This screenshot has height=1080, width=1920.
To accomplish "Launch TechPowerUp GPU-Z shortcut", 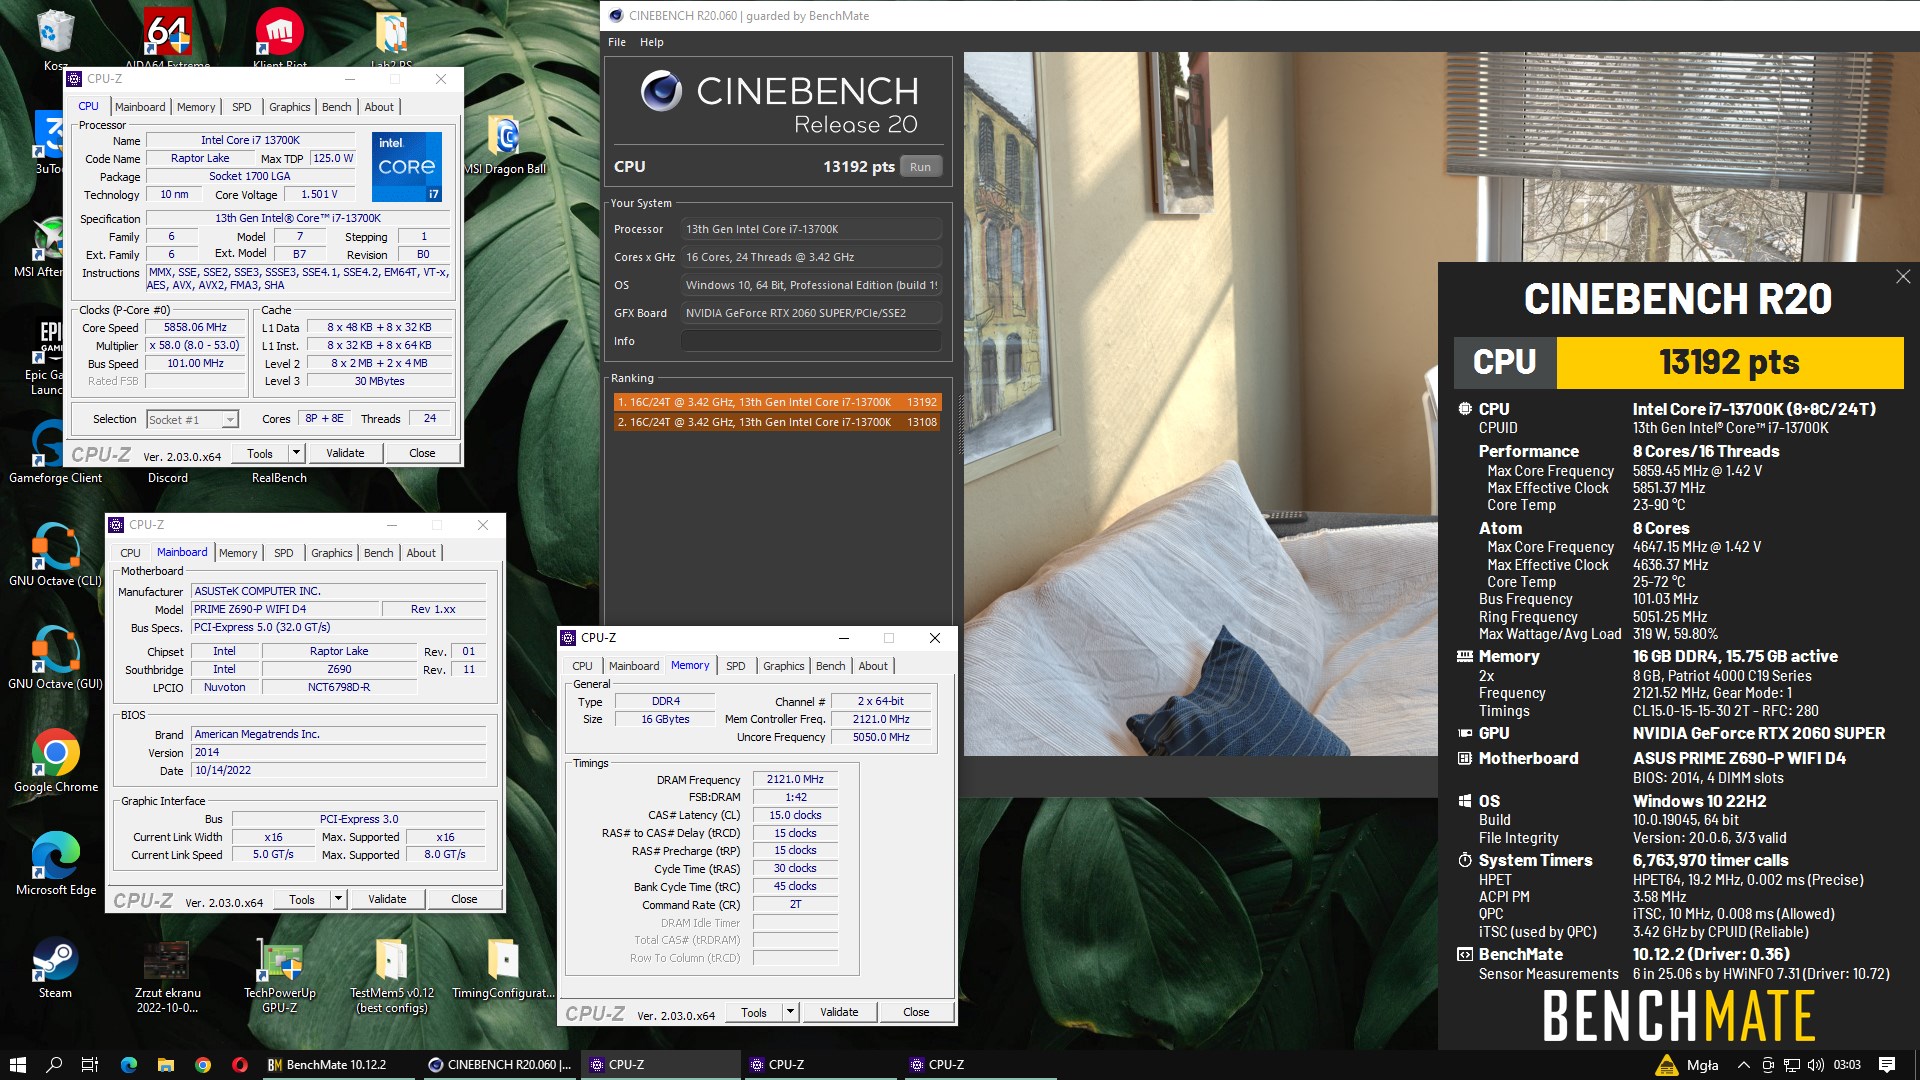I will 280,975.
